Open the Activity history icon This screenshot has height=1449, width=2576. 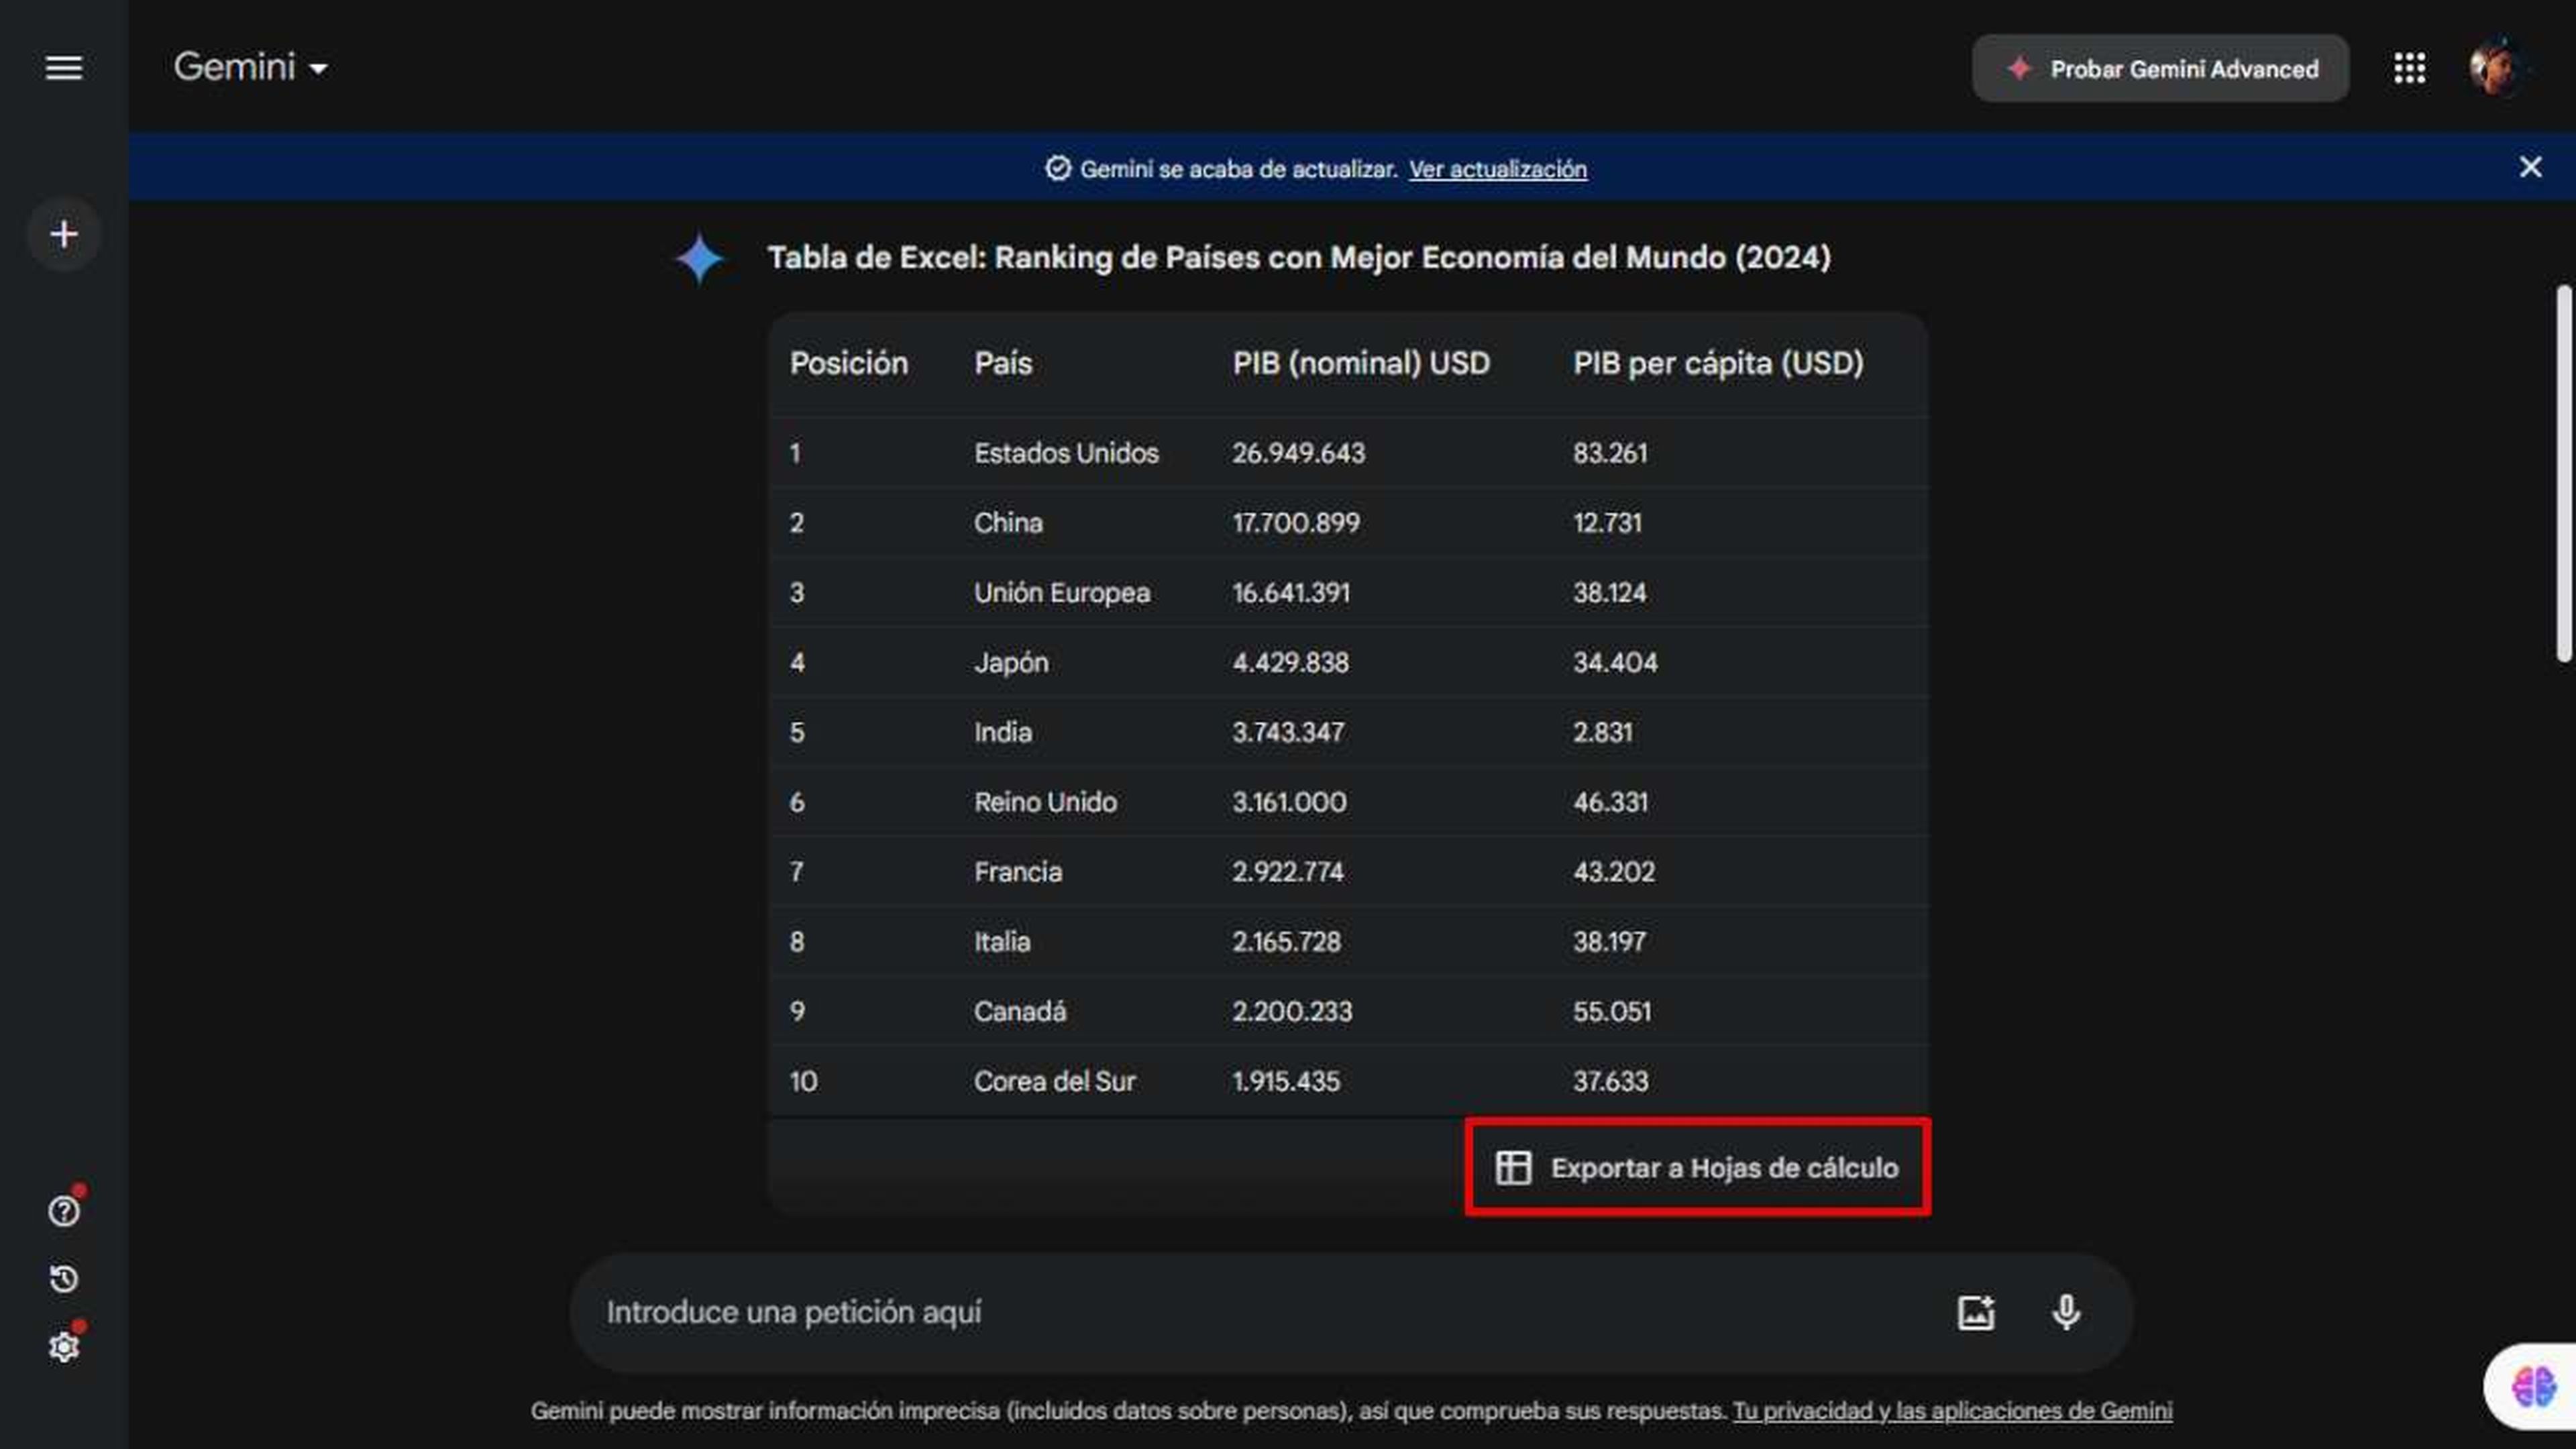[64, 1279]
